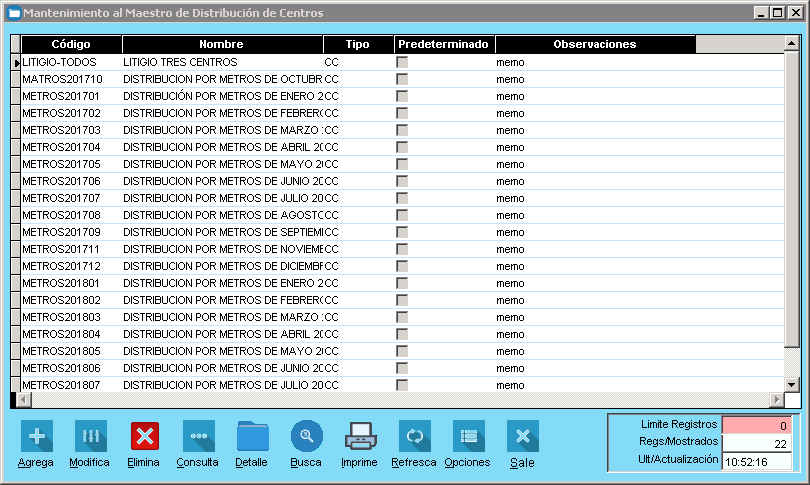
Task: Click the Modifica sliders icon
Action: coord(91,437)
